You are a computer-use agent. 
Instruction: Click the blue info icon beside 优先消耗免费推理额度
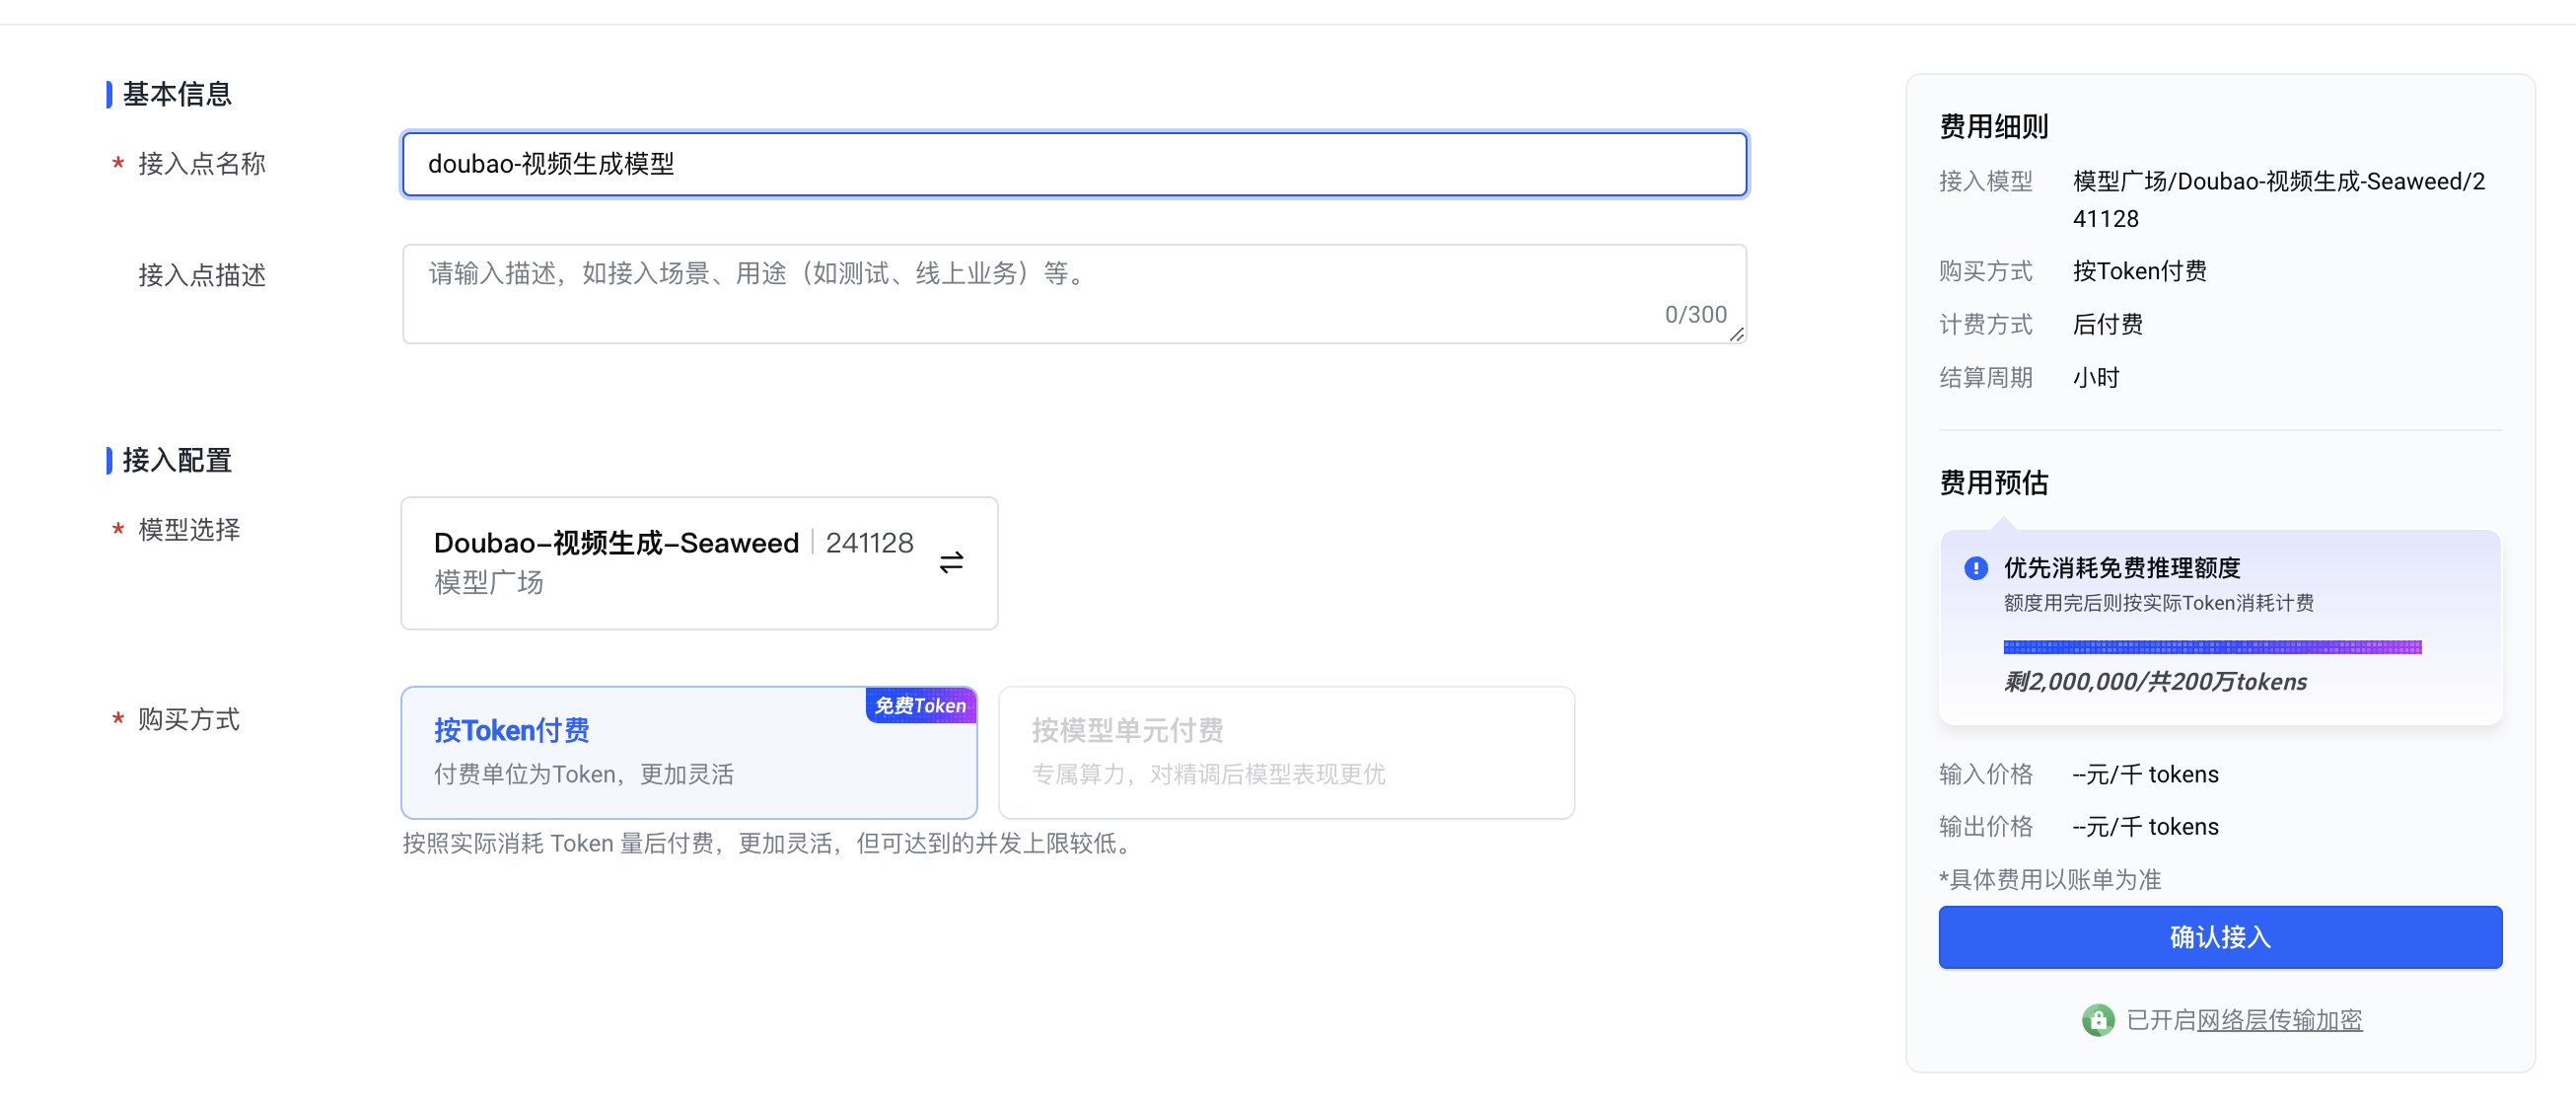(1975, 568)
